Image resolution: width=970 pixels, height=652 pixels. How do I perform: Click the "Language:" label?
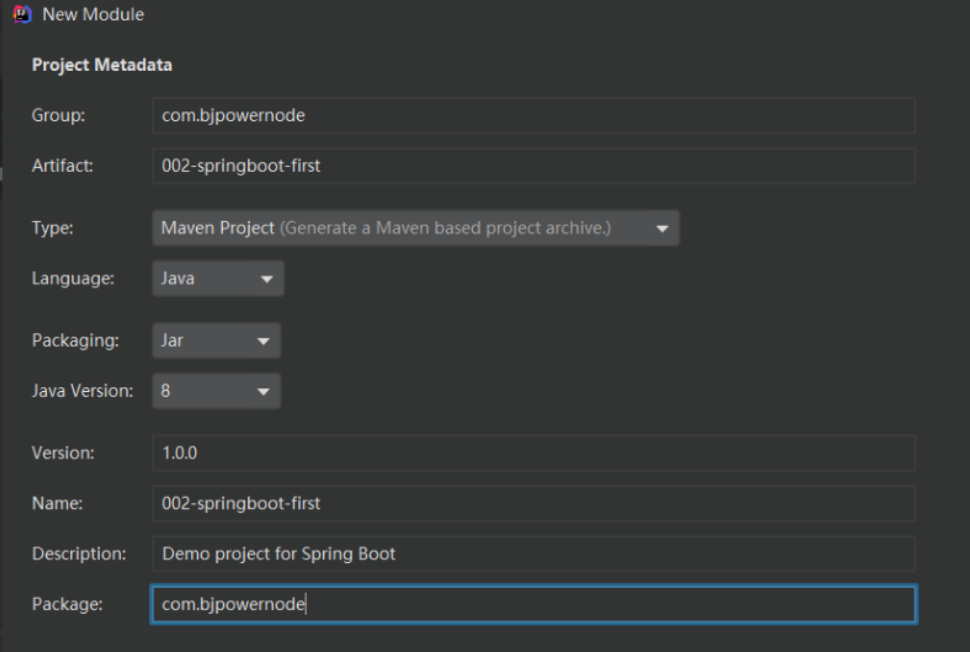(73, 279)
